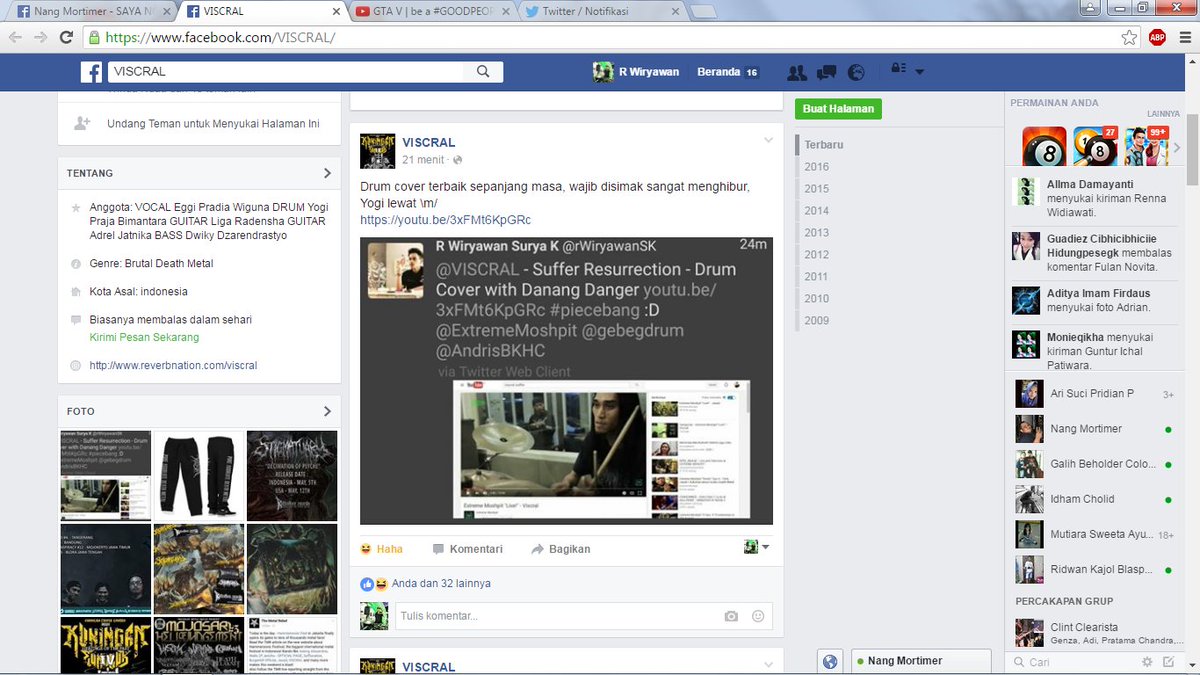Viewport: 1200px width, 675px height.
Task: Click VISCRAL page name on post
Action: pos(429,142)
